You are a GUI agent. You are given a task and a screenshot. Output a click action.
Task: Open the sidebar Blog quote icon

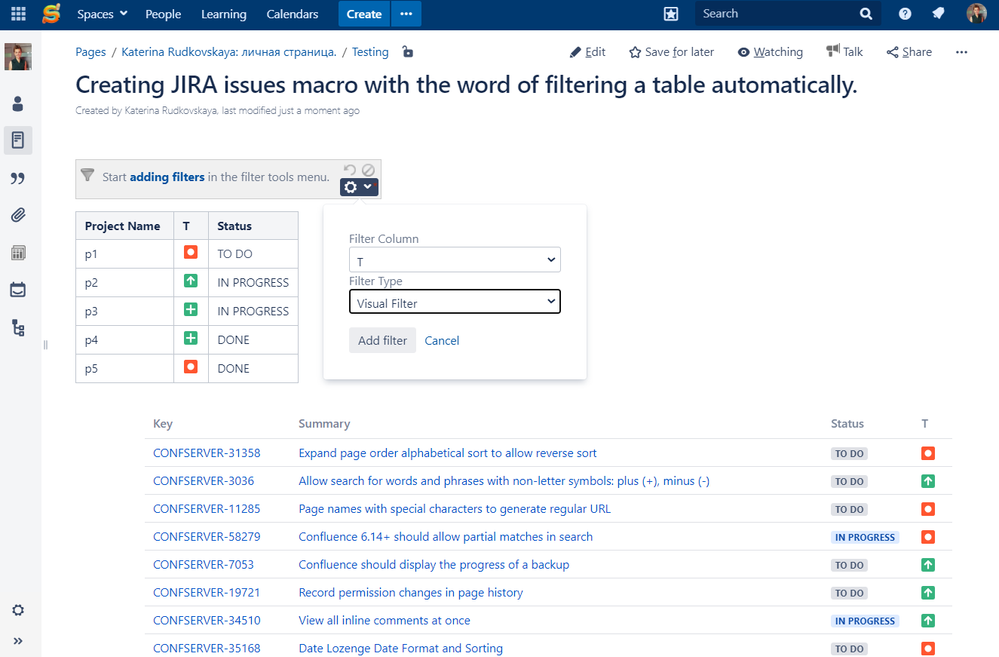click(x=18, y=178)
